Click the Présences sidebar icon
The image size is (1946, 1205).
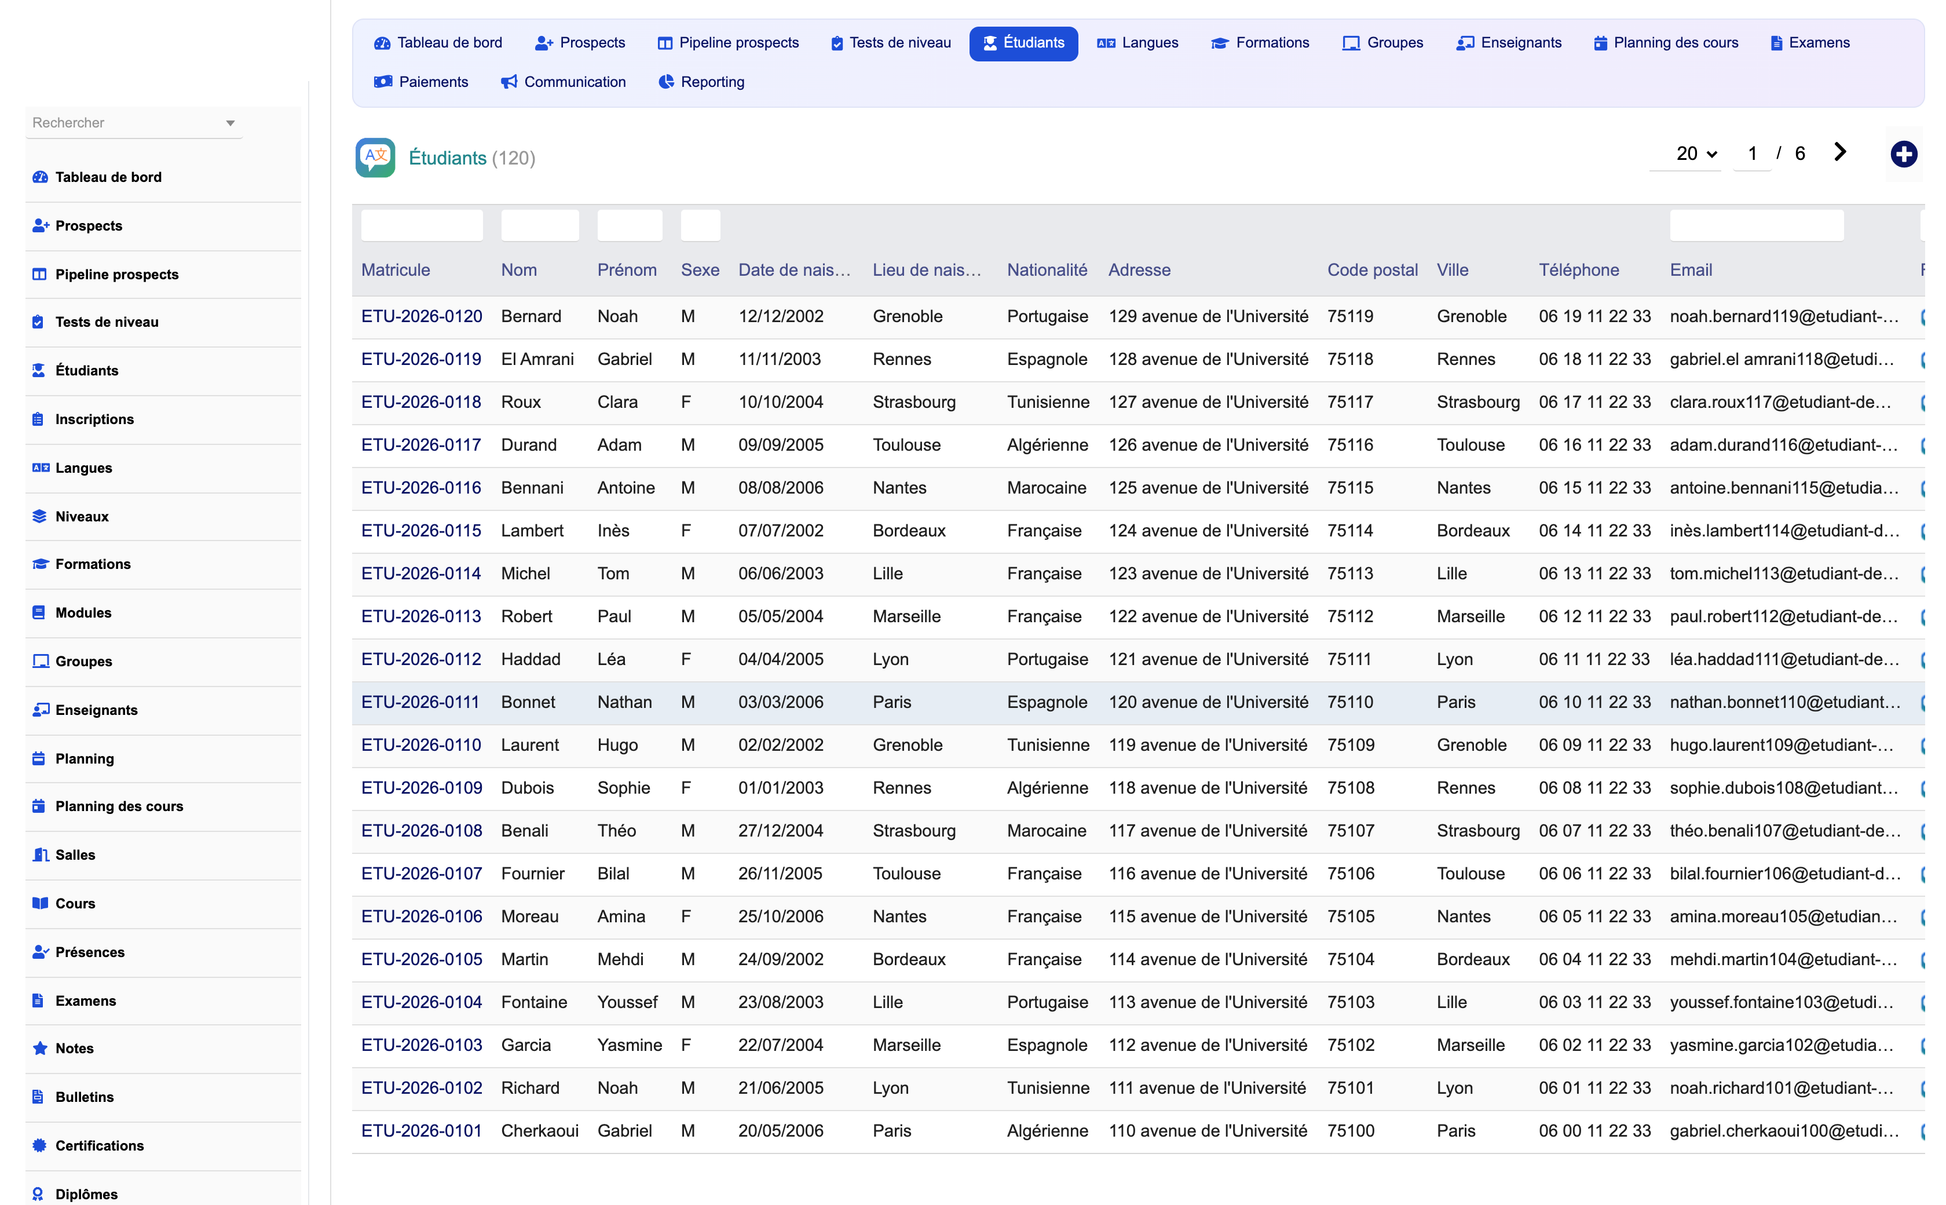click(41, 952)
